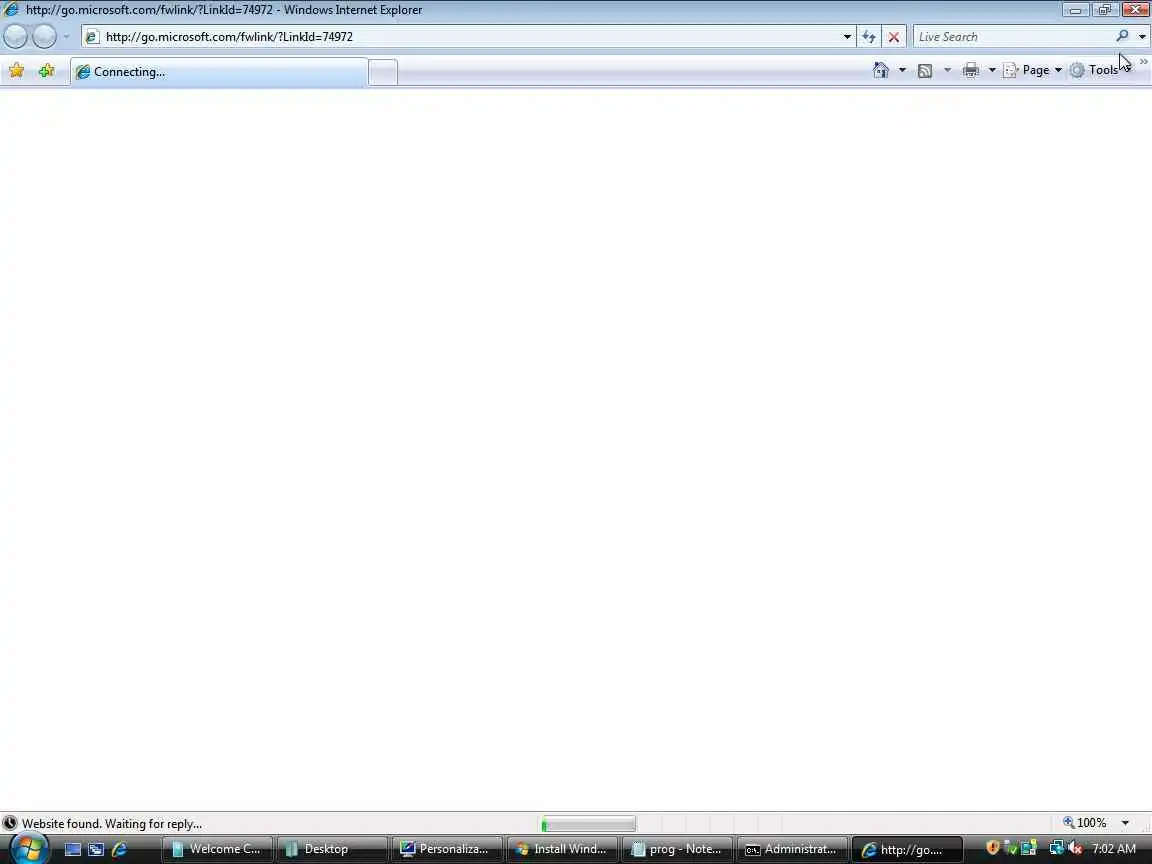This screenshot has width=1152, height=864.
Task: Open the Page menu
Action: pos(1033,70)
